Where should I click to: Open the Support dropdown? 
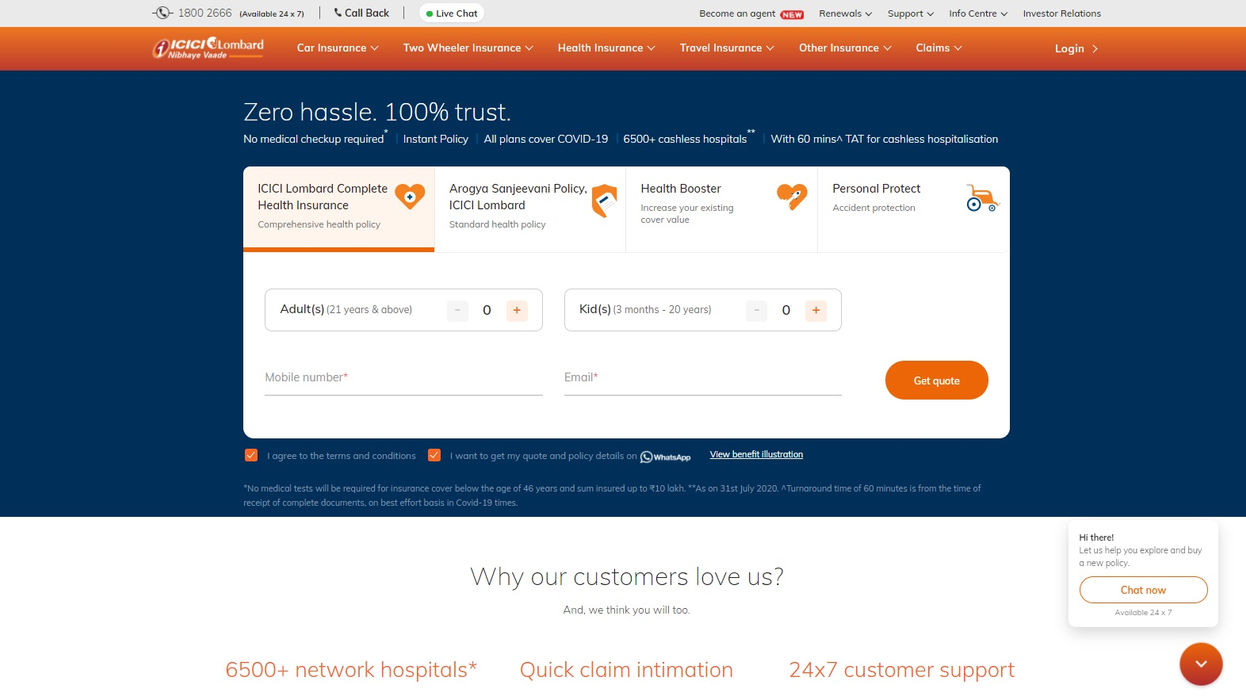click(x=910, y=13)
